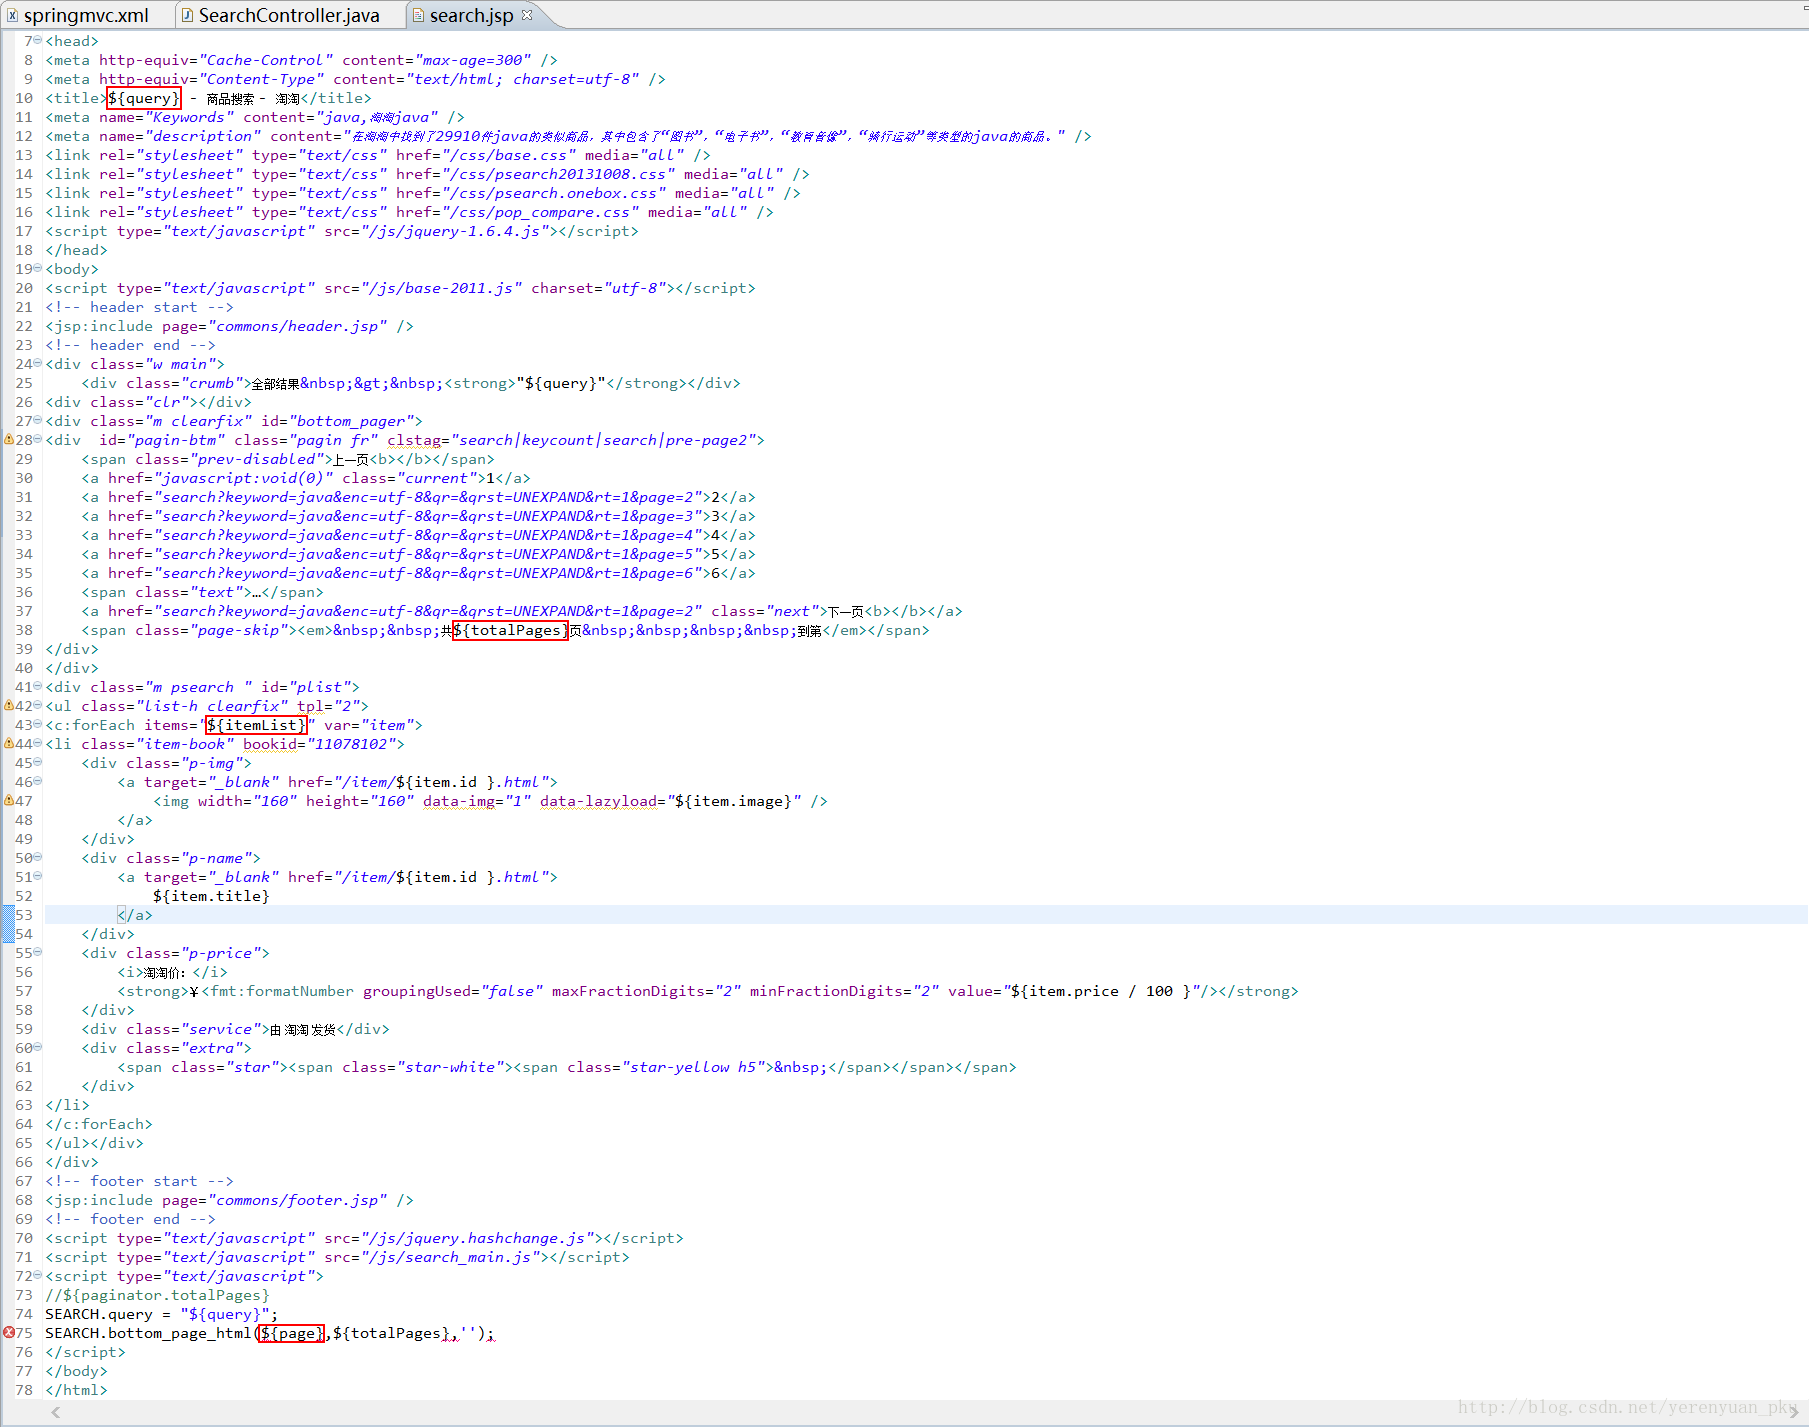Click SEARCH.query assignment on line 74

click(x=161, y=1314)
